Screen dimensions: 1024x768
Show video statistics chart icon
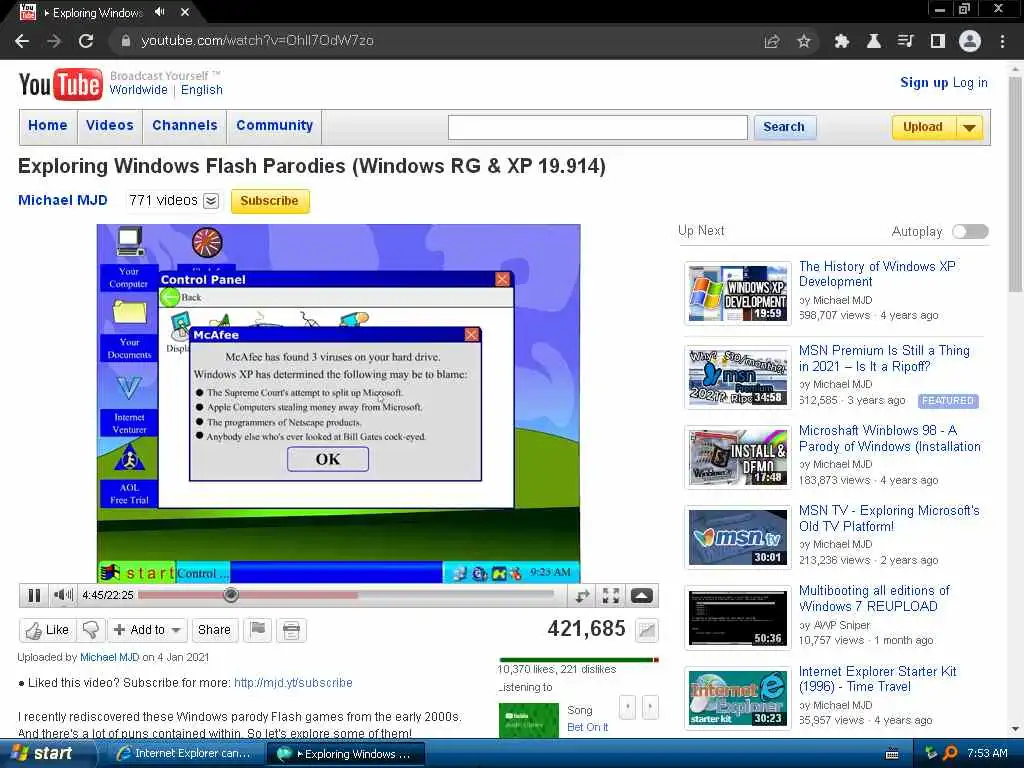coord(647,630)
